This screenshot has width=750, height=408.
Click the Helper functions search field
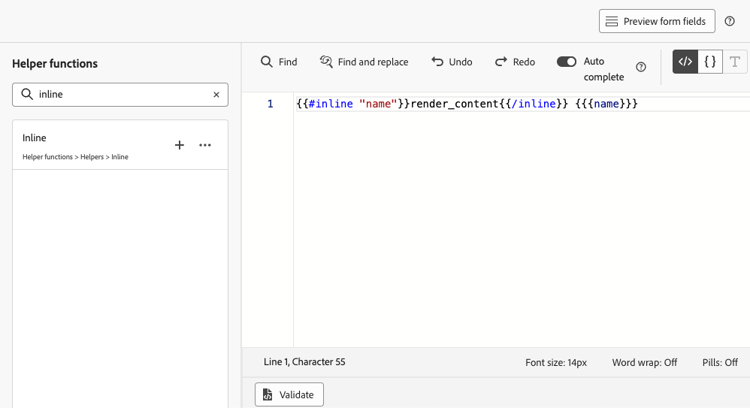[x=120, y=94]
